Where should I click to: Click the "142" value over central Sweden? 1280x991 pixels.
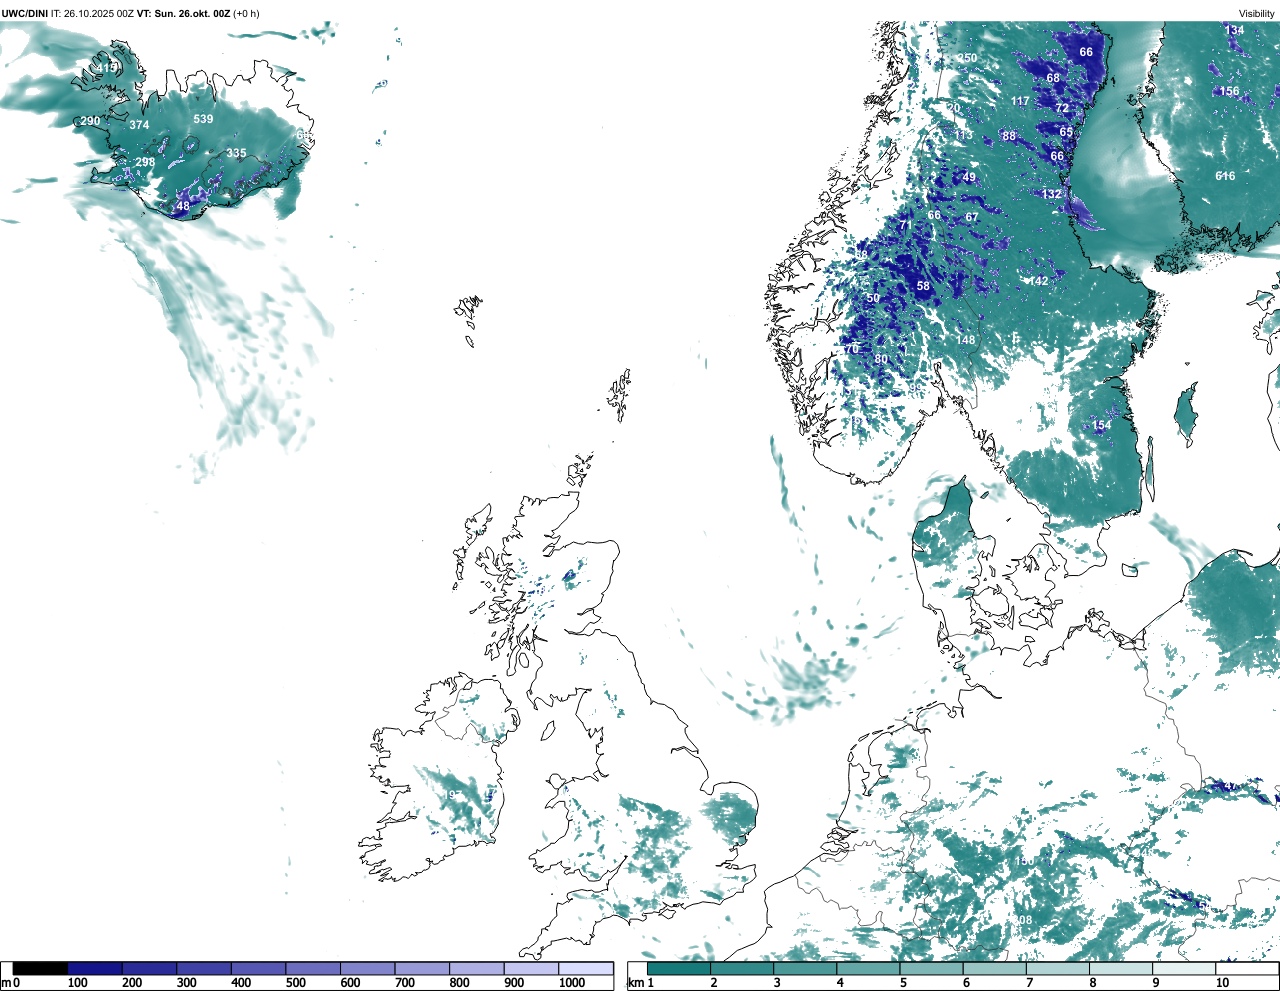[1039, 281]
